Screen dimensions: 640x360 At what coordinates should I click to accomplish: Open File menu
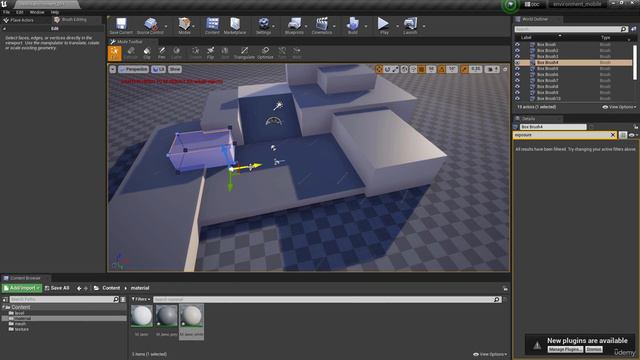pos(7,12)
